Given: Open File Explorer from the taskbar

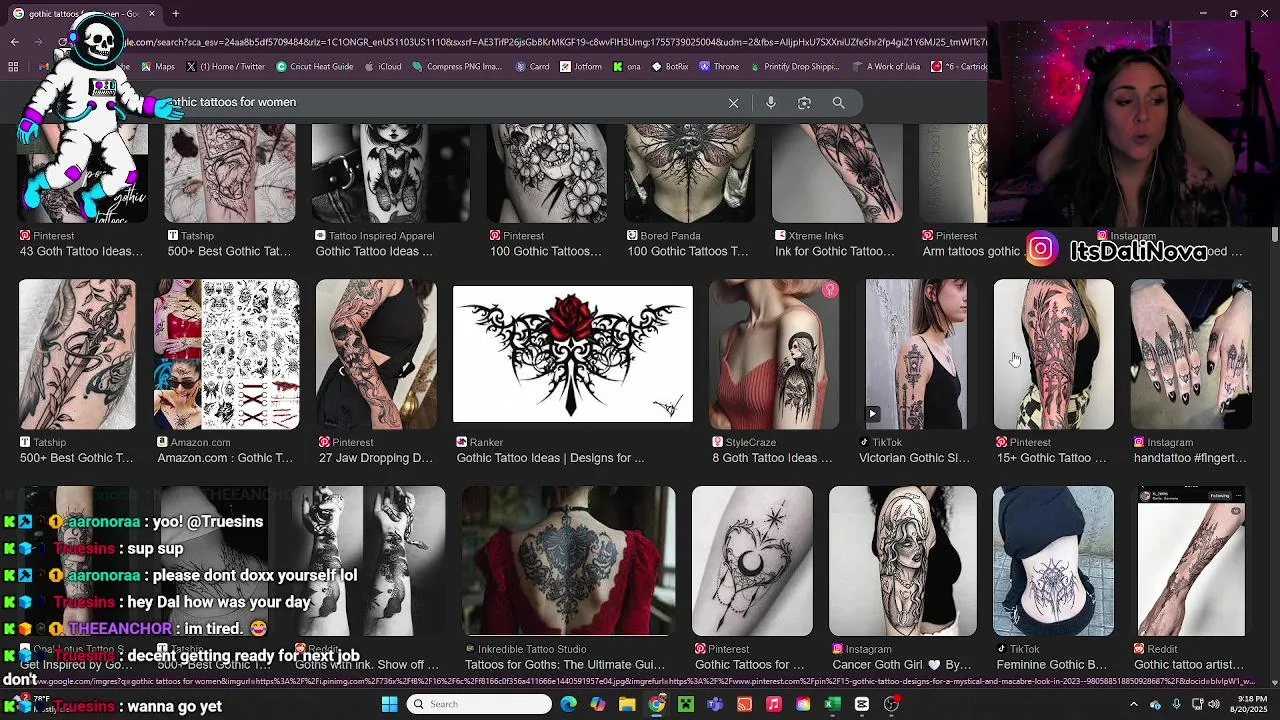Looking at the screenshot, I should (x=627, y=704).
